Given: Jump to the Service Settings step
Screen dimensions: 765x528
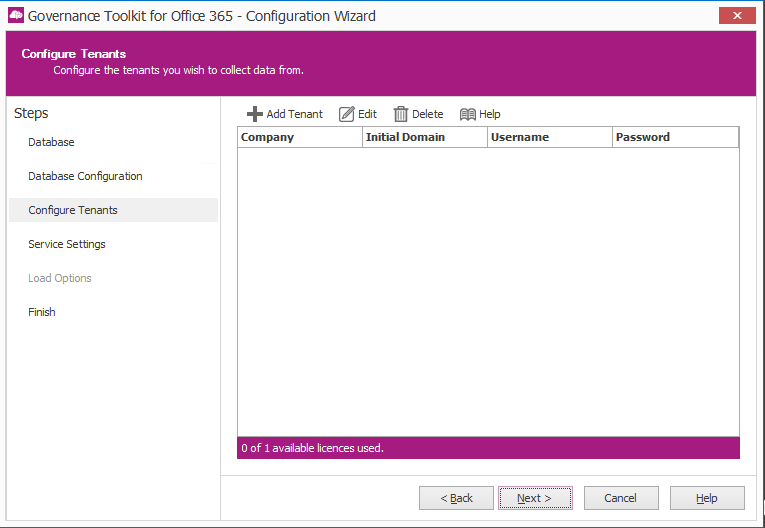Looking at the screenshot, I should pos(67,244).
